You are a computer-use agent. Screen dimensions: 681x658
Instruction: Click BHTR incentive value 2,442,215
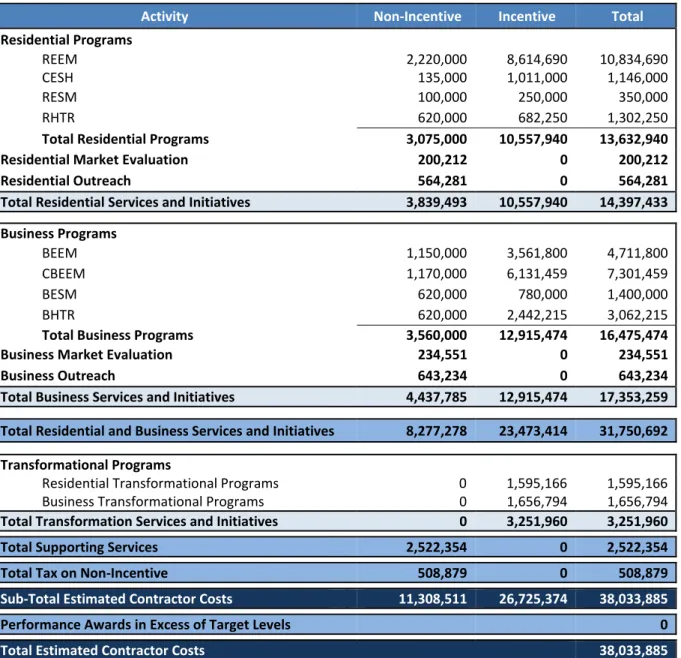coord(537,315)
